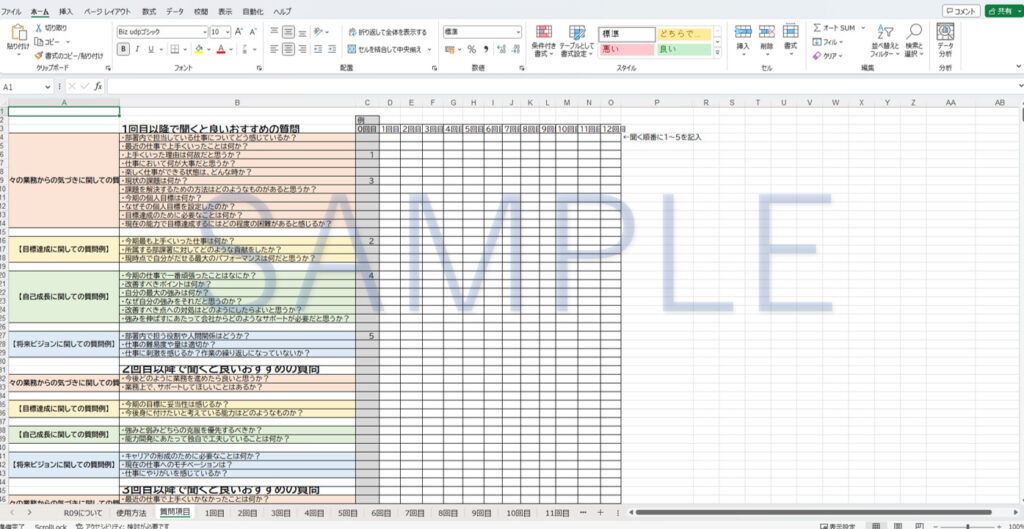
Task: Click the Align Left icon
Action: [x=274, y=49]
